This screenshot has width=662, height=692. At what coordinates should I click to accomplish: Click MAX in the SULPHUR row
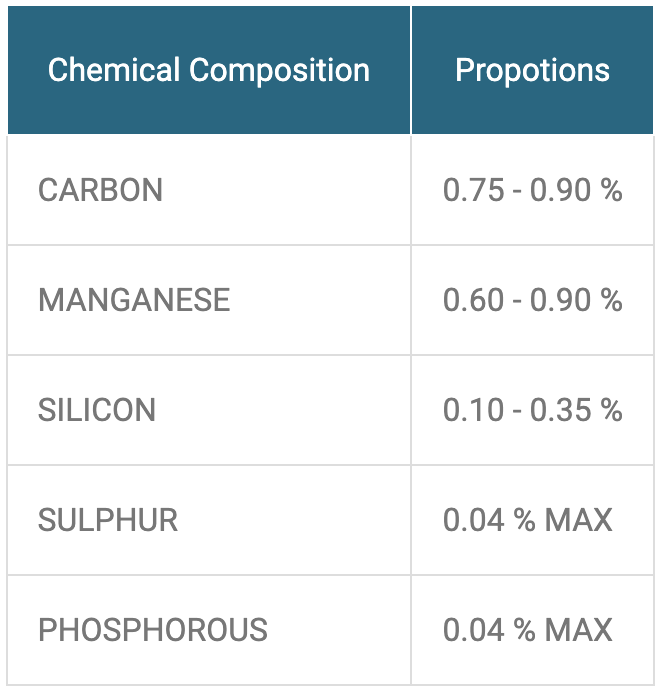tap(579, 520)
